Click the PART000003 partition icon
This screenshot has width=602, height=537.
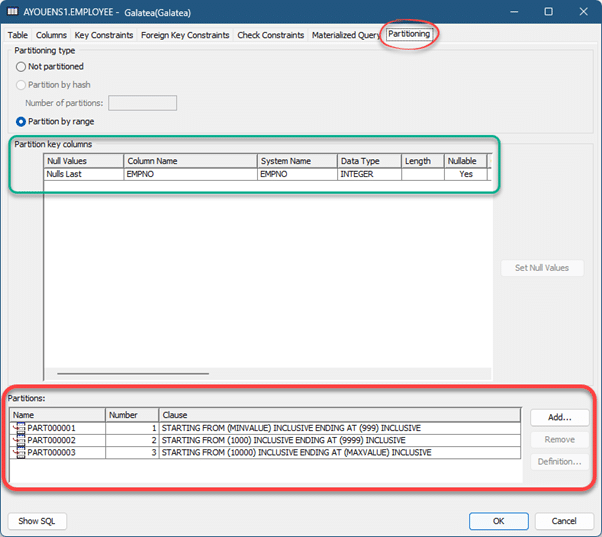tap(19, 452)
